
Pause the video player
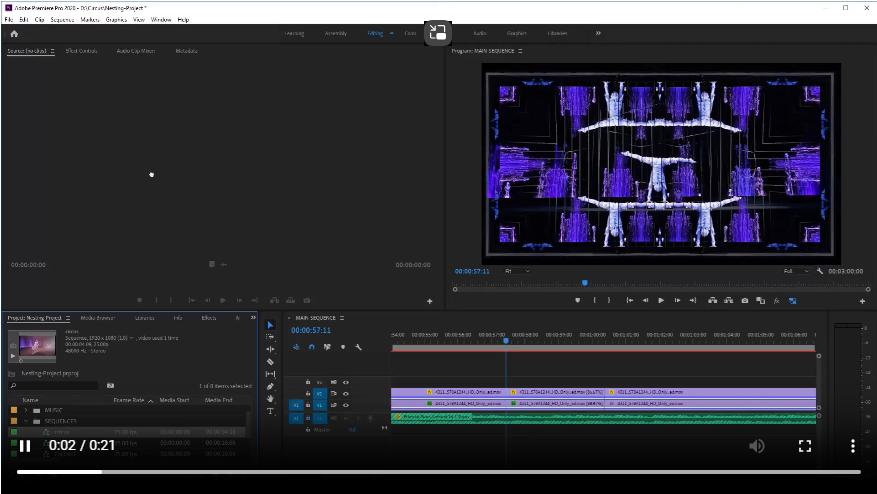[25, 446]
